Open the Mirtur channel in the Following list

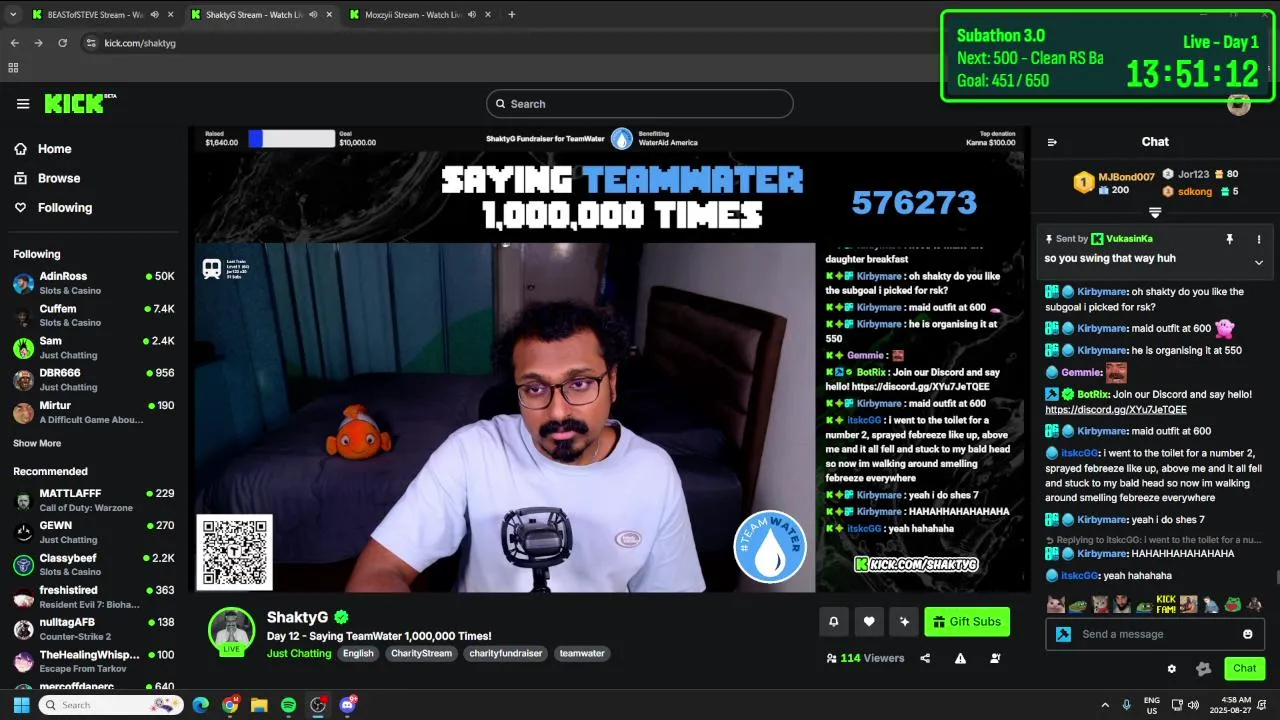pyautogui.click(x=94, y=412)
